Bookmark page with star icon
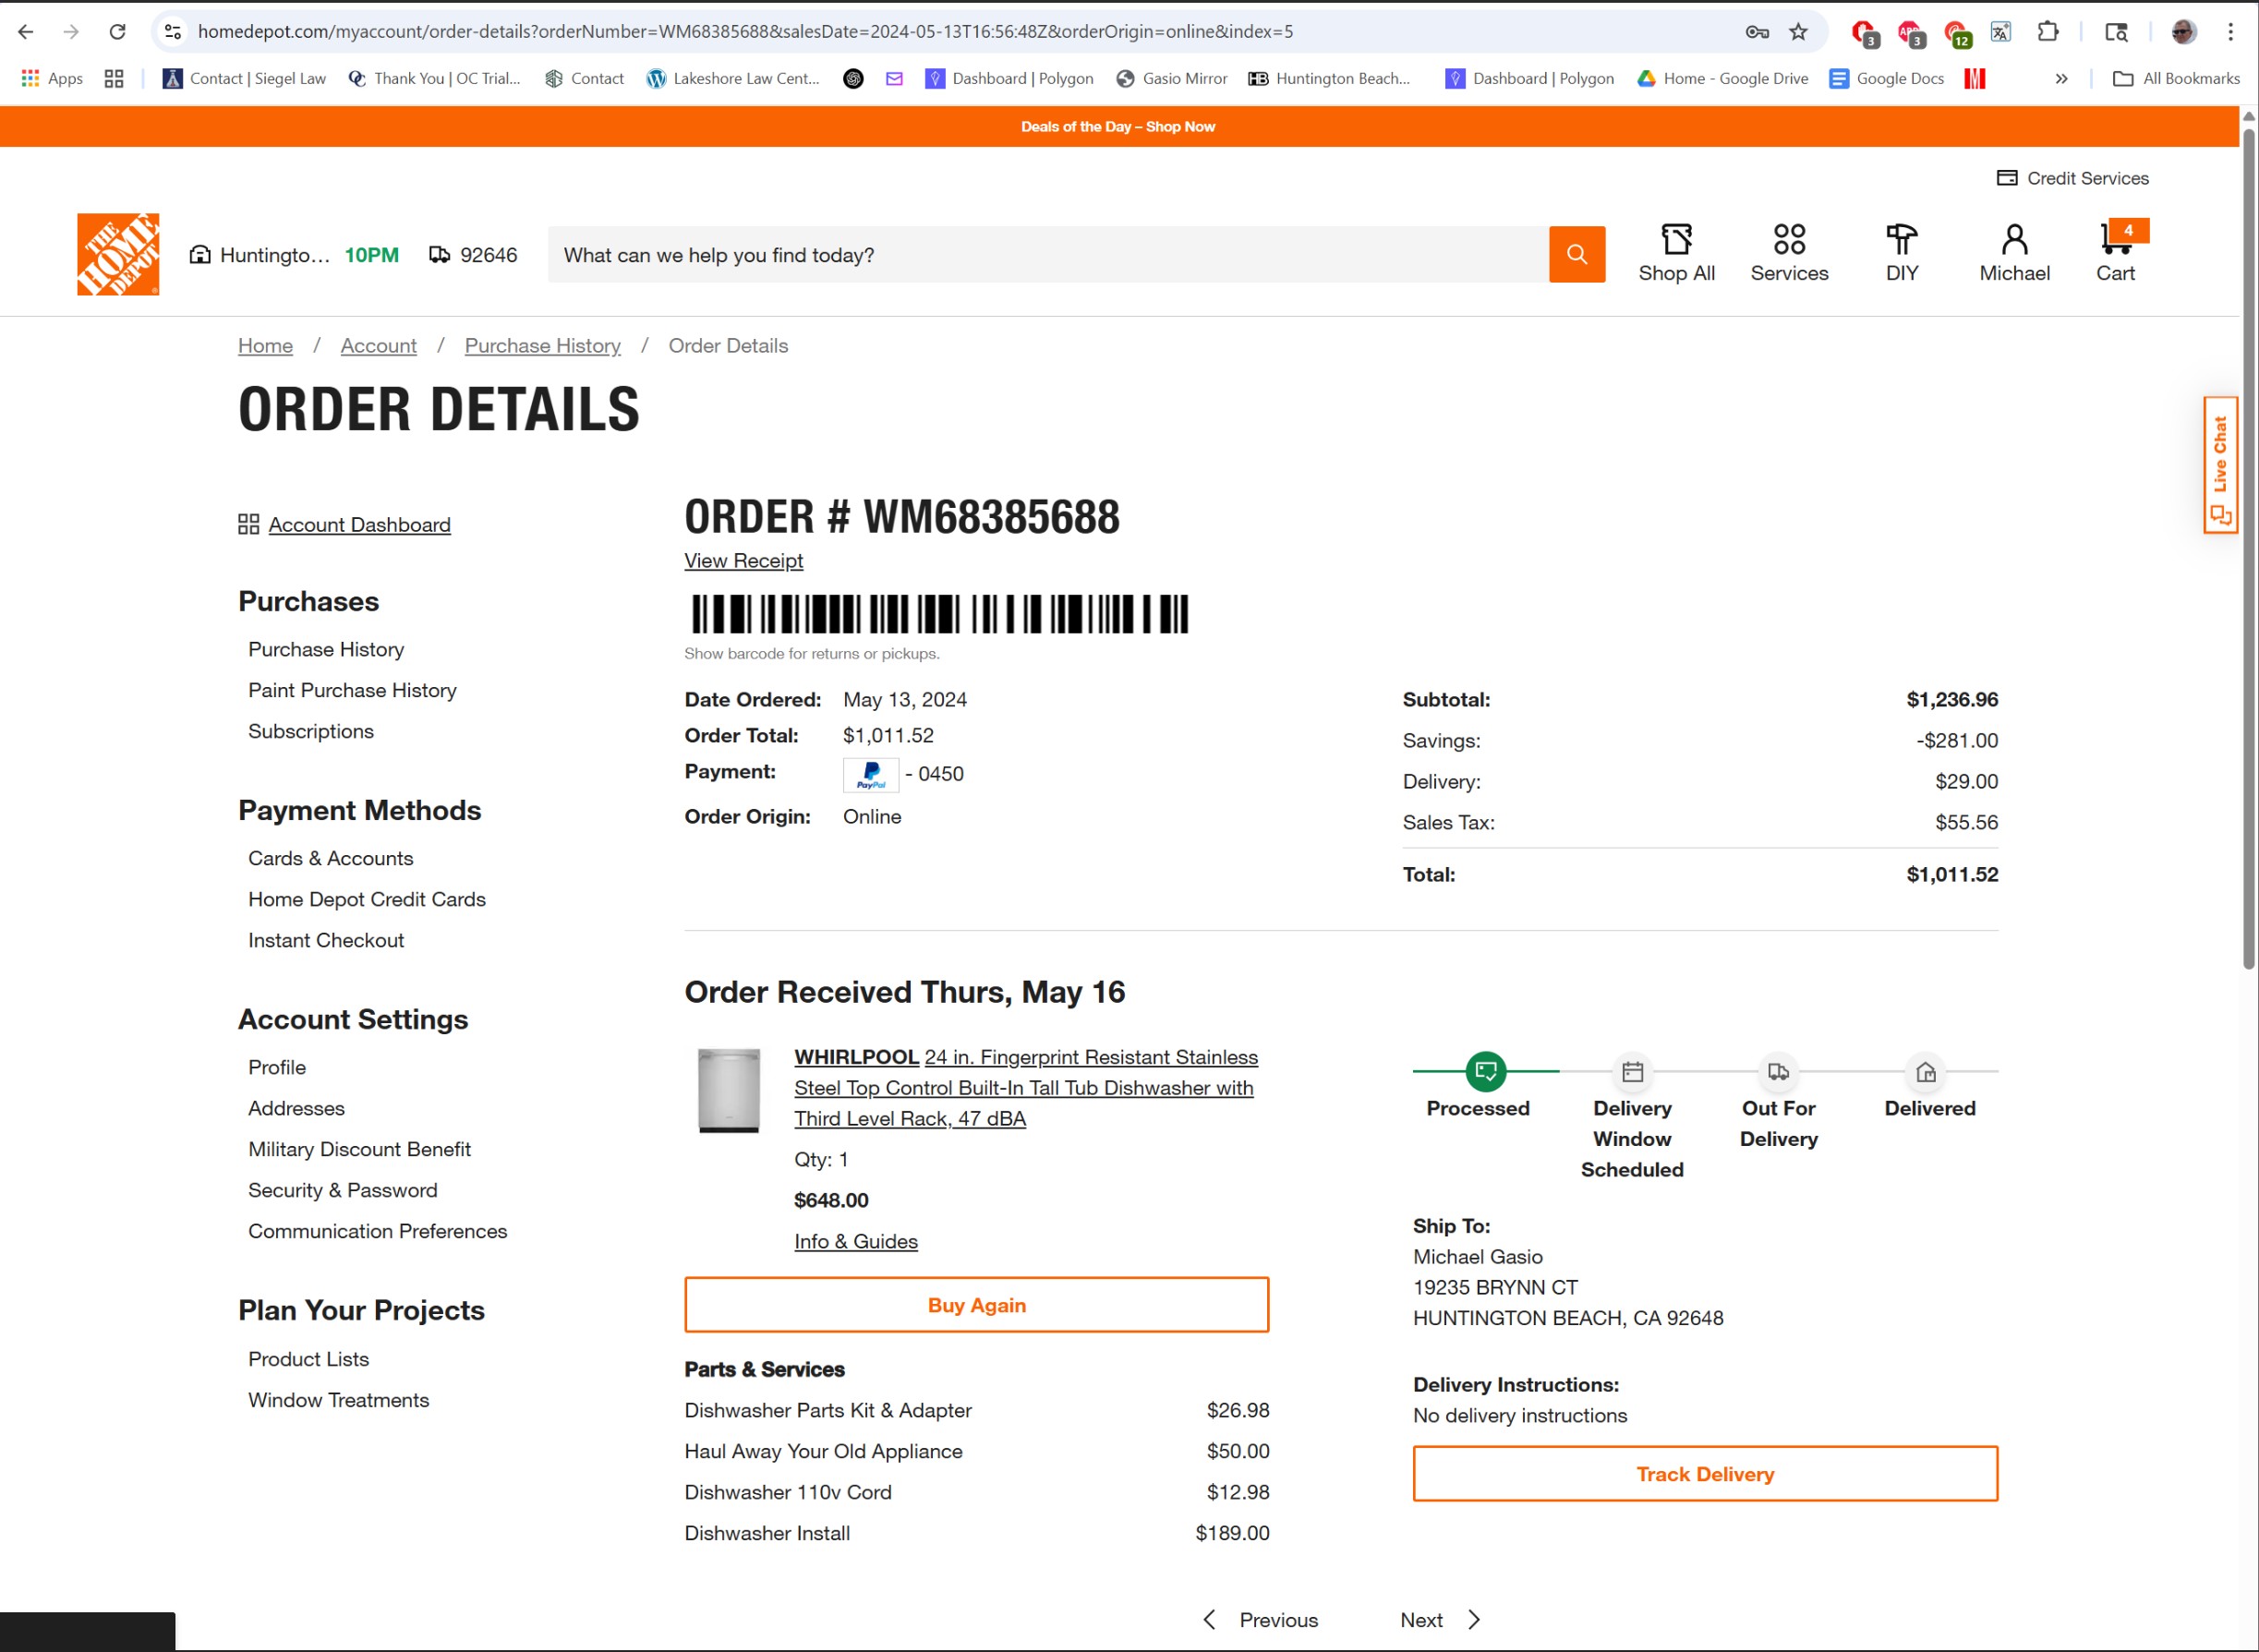Screen dimensions: 2259x1652 1798,32
